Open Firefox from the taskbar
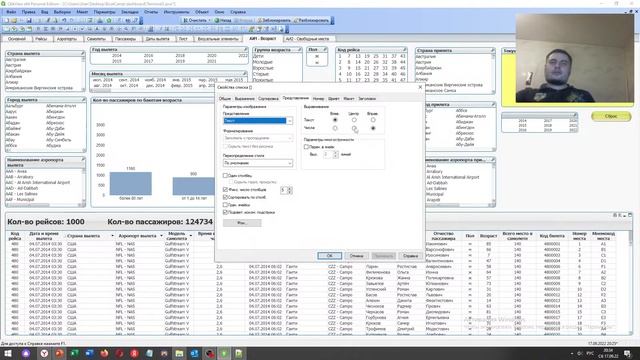 coord(104,353)
